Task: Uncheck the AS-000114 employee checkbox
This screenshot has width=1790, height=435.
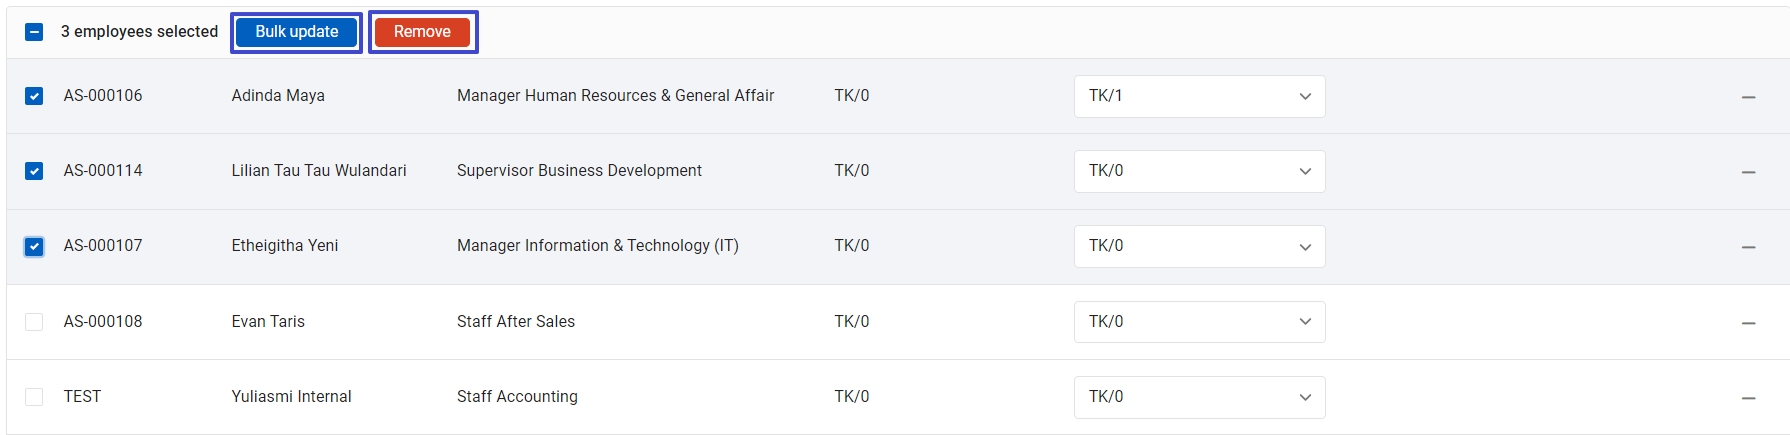Action: (34, 171)
